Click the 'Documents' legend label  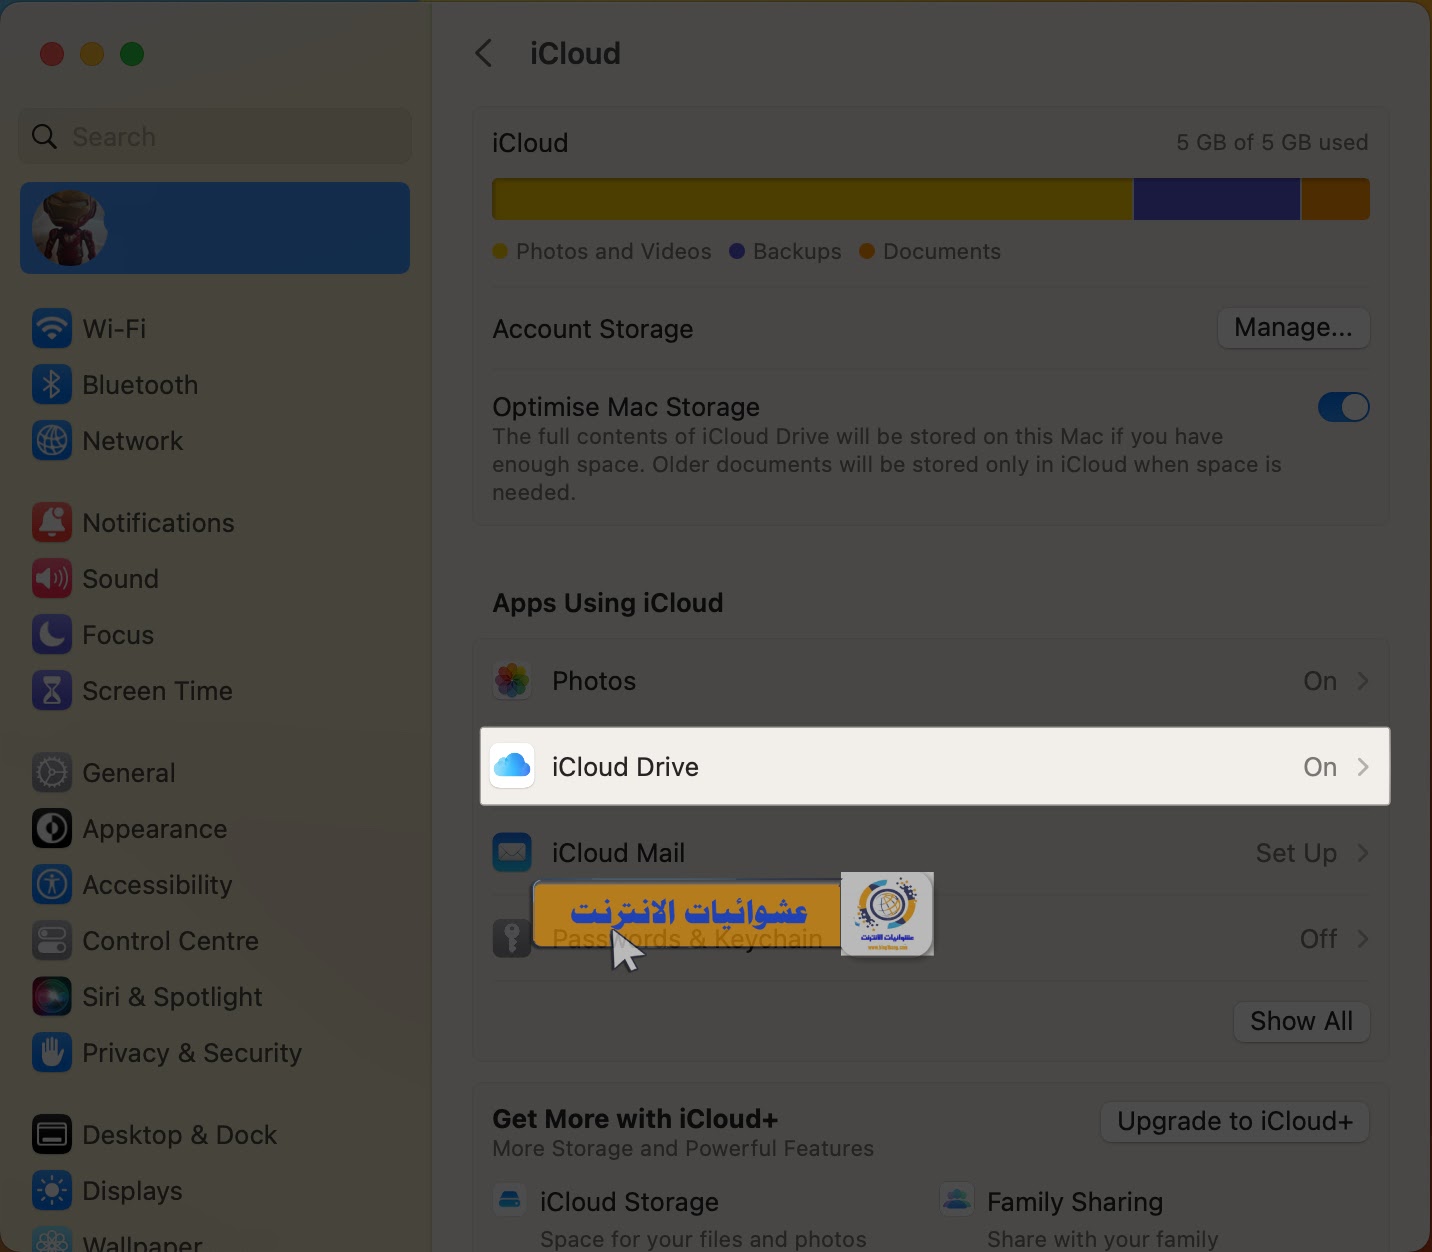tap(941, 251)
